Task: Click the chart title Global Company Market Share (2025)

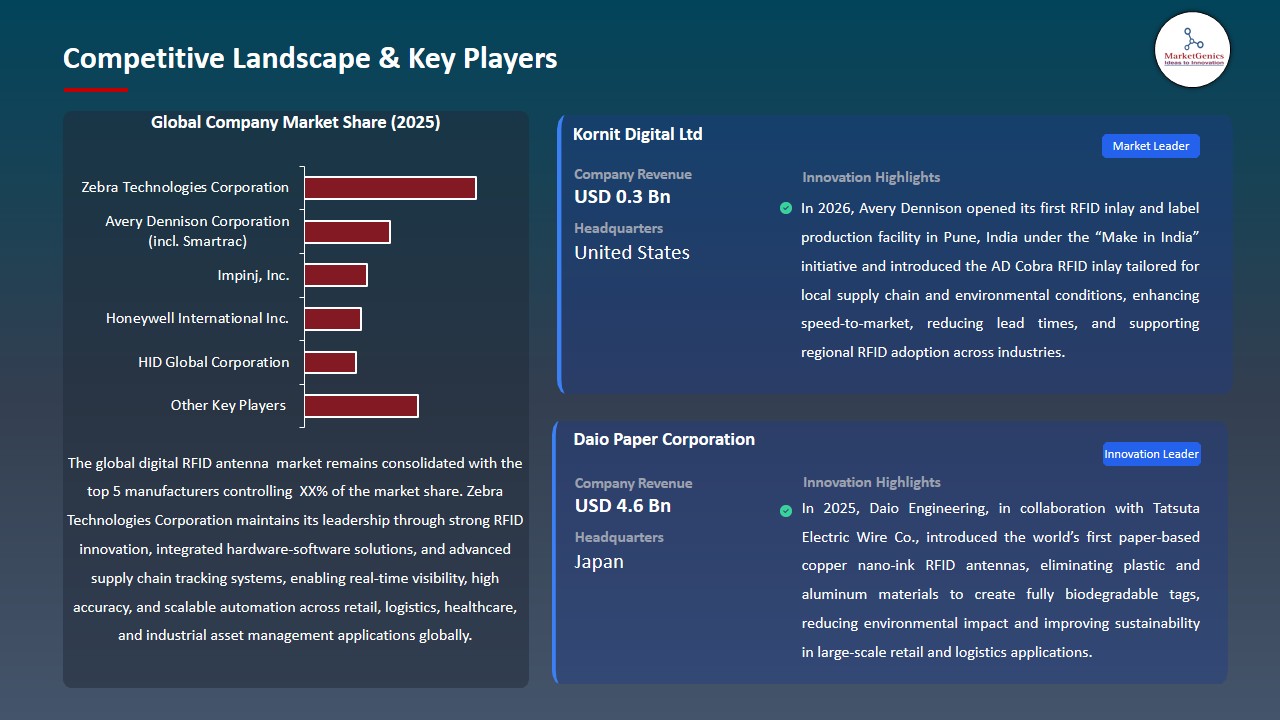Action: point(296,122)
